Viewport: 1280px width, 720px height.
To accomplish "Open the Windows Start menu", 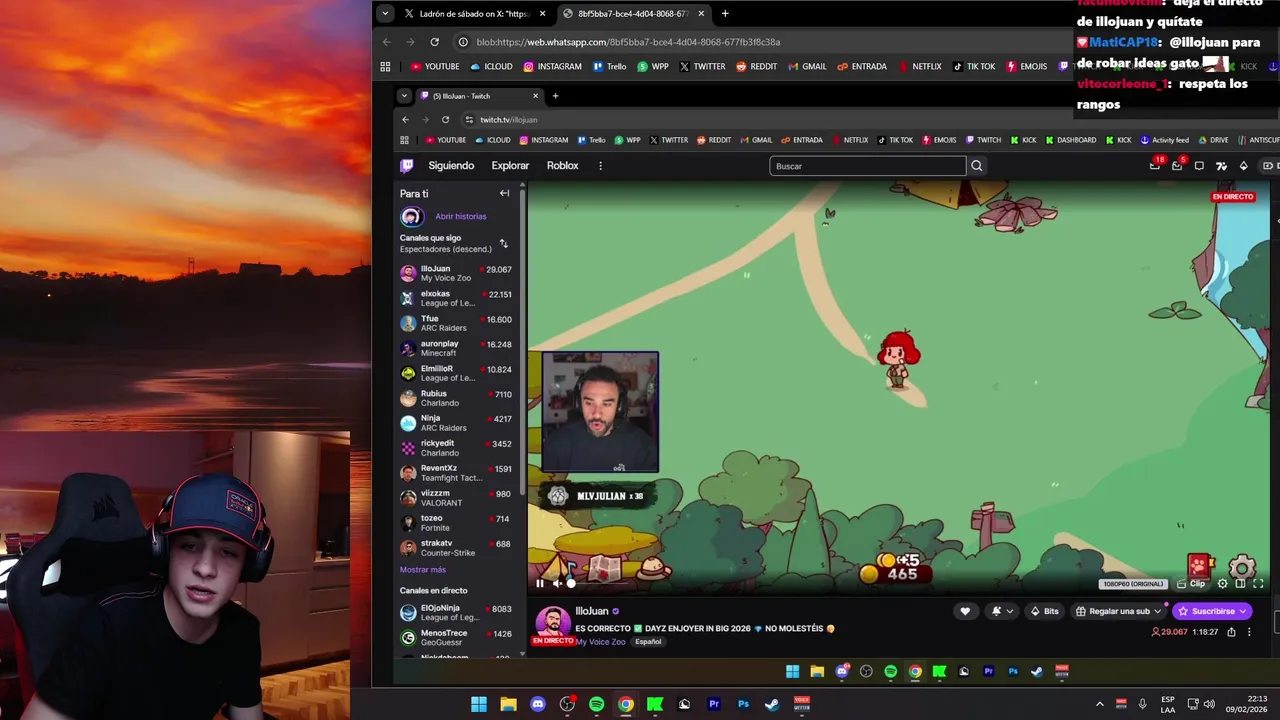I will pos(479,704).
